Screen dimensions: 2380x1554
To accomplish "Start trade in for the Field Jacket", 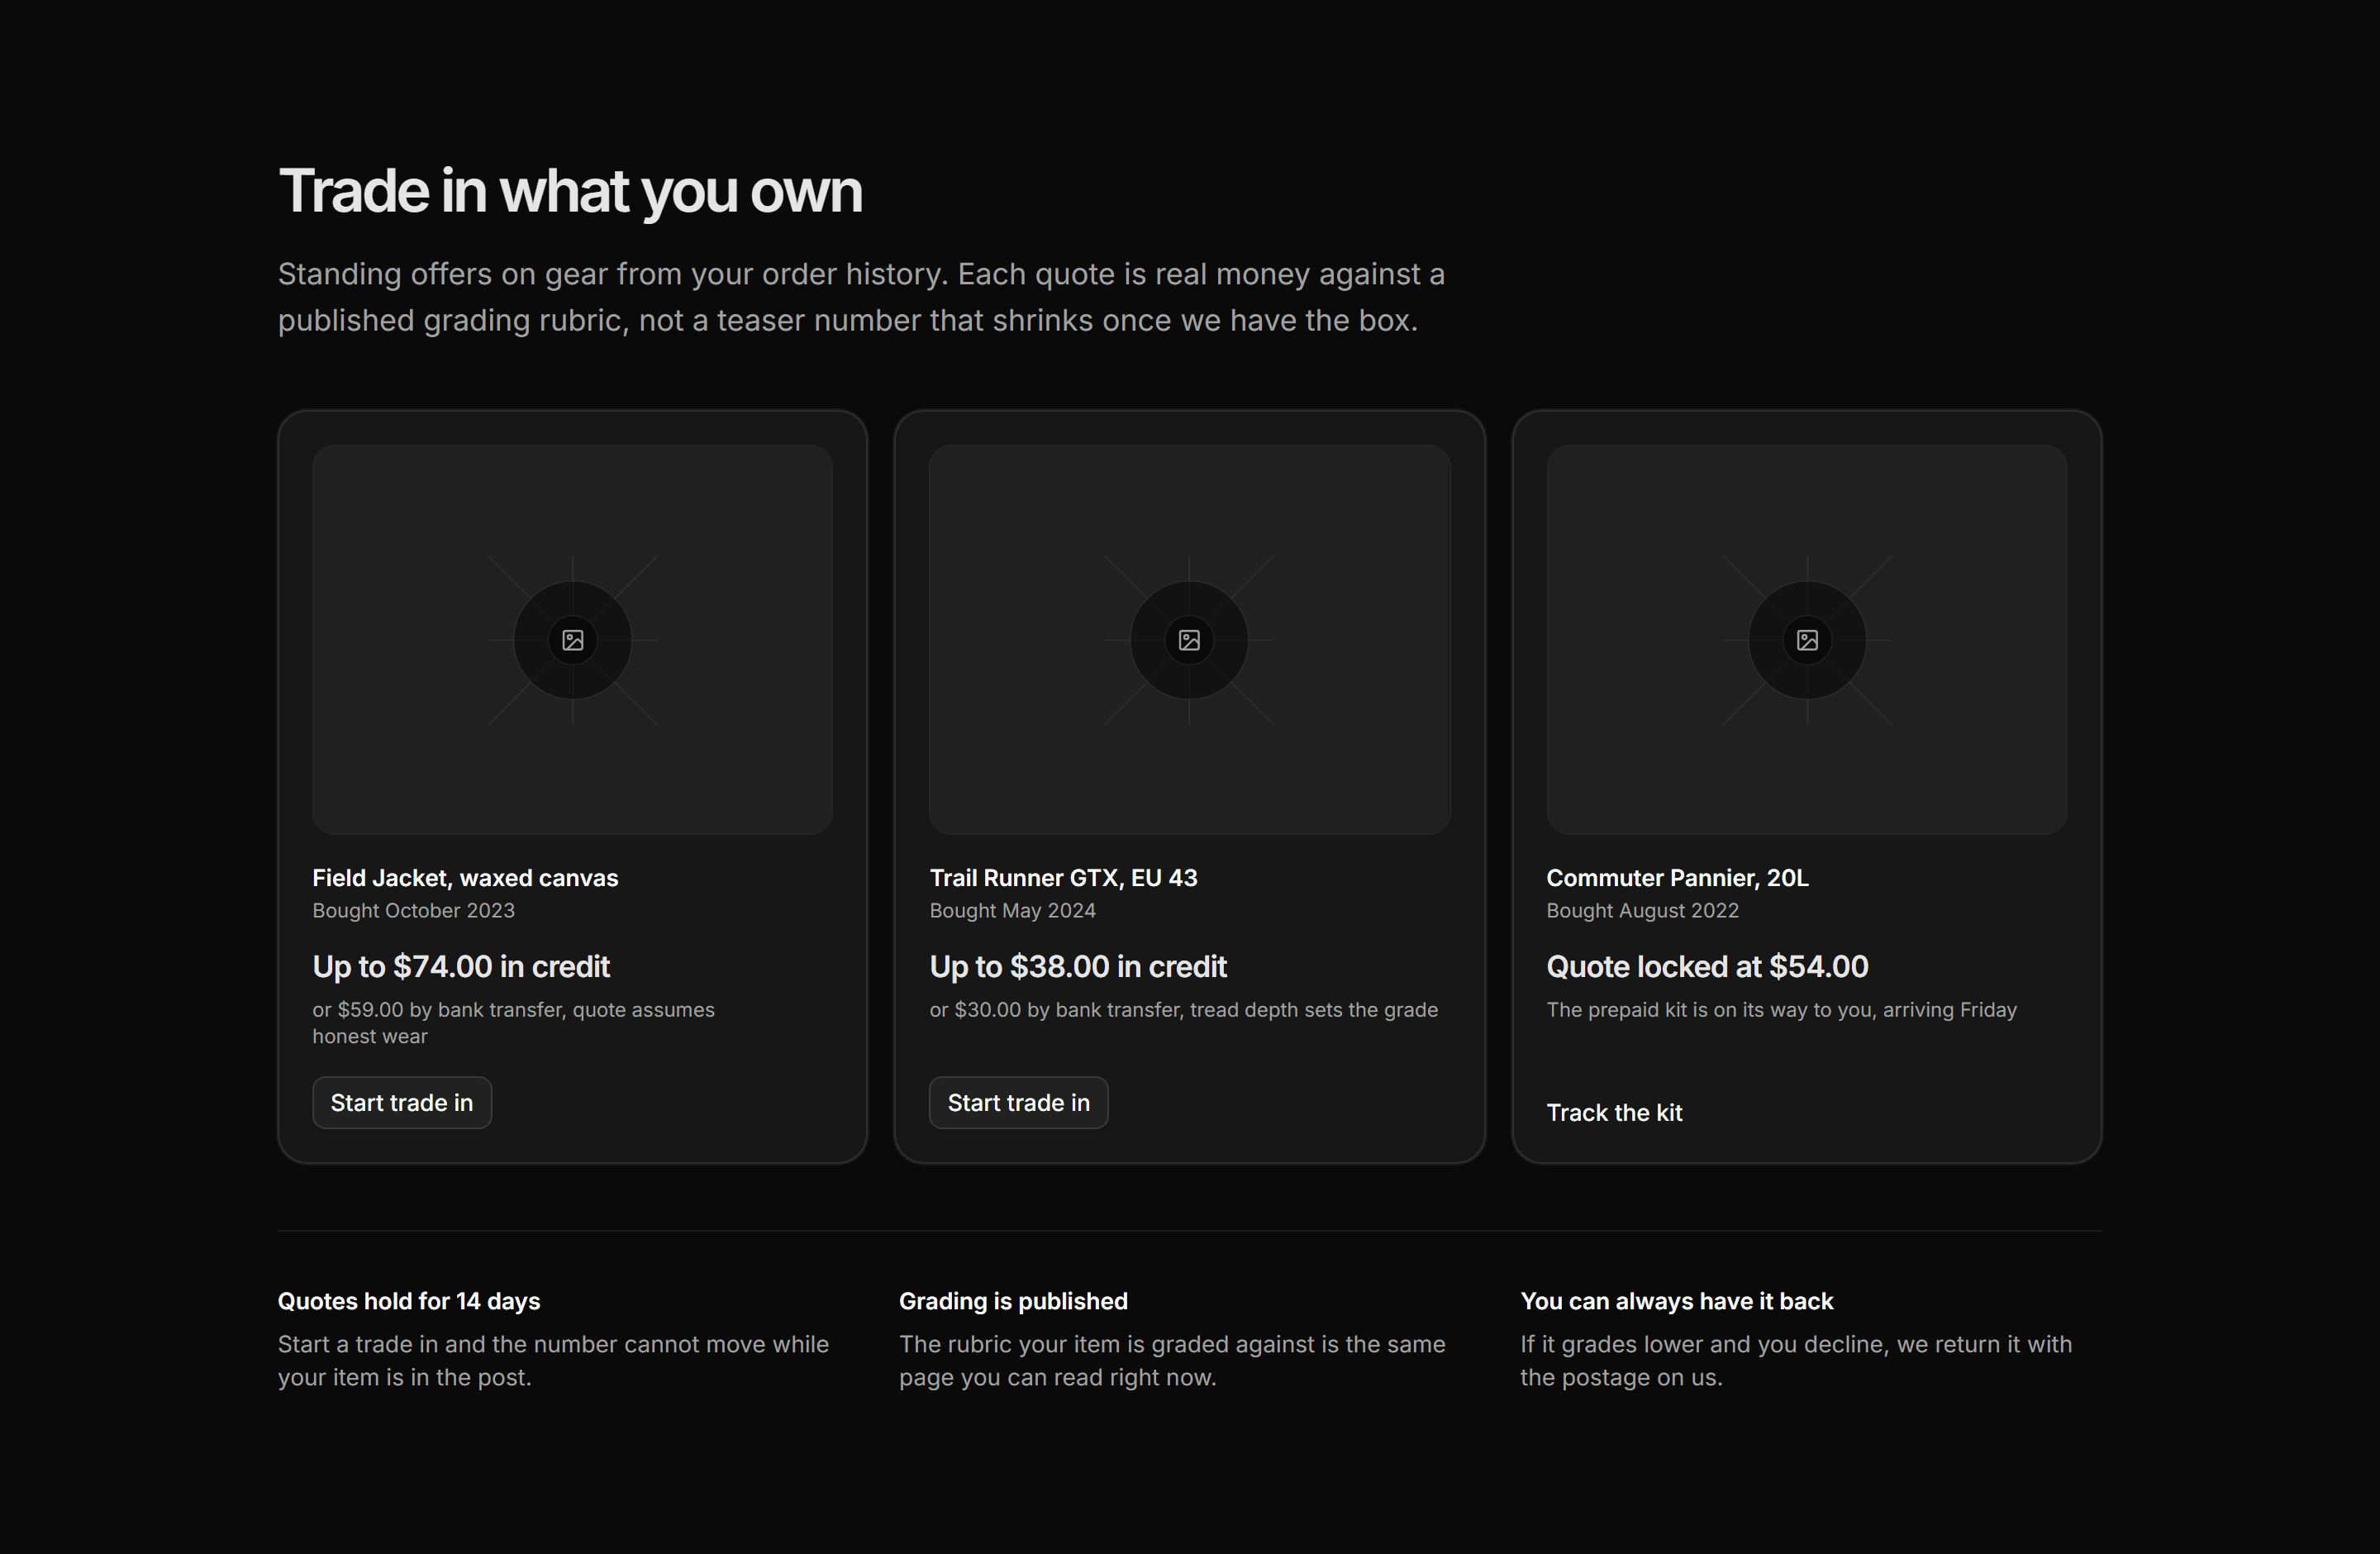I will 402,1102.
